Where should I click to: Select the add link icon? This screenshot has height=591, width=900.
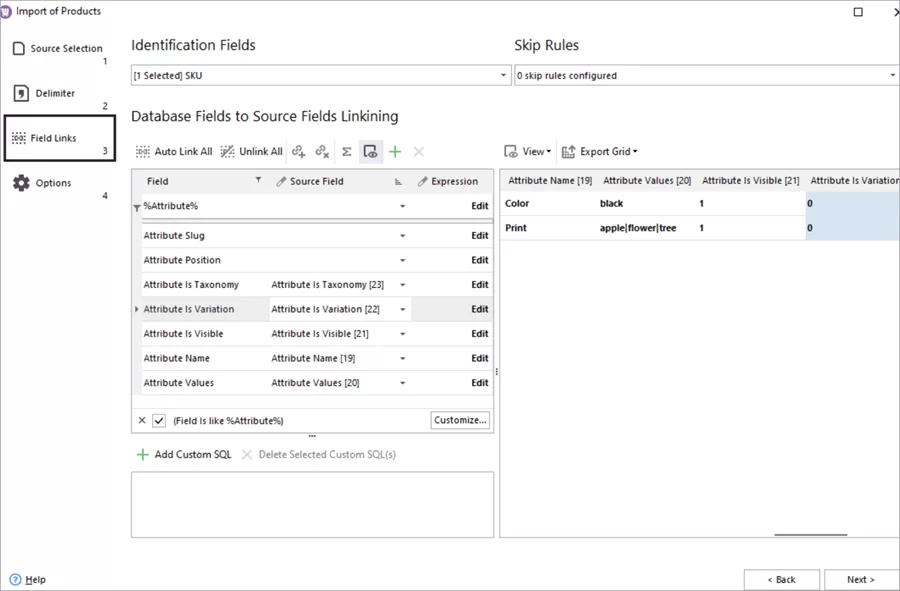299,152
